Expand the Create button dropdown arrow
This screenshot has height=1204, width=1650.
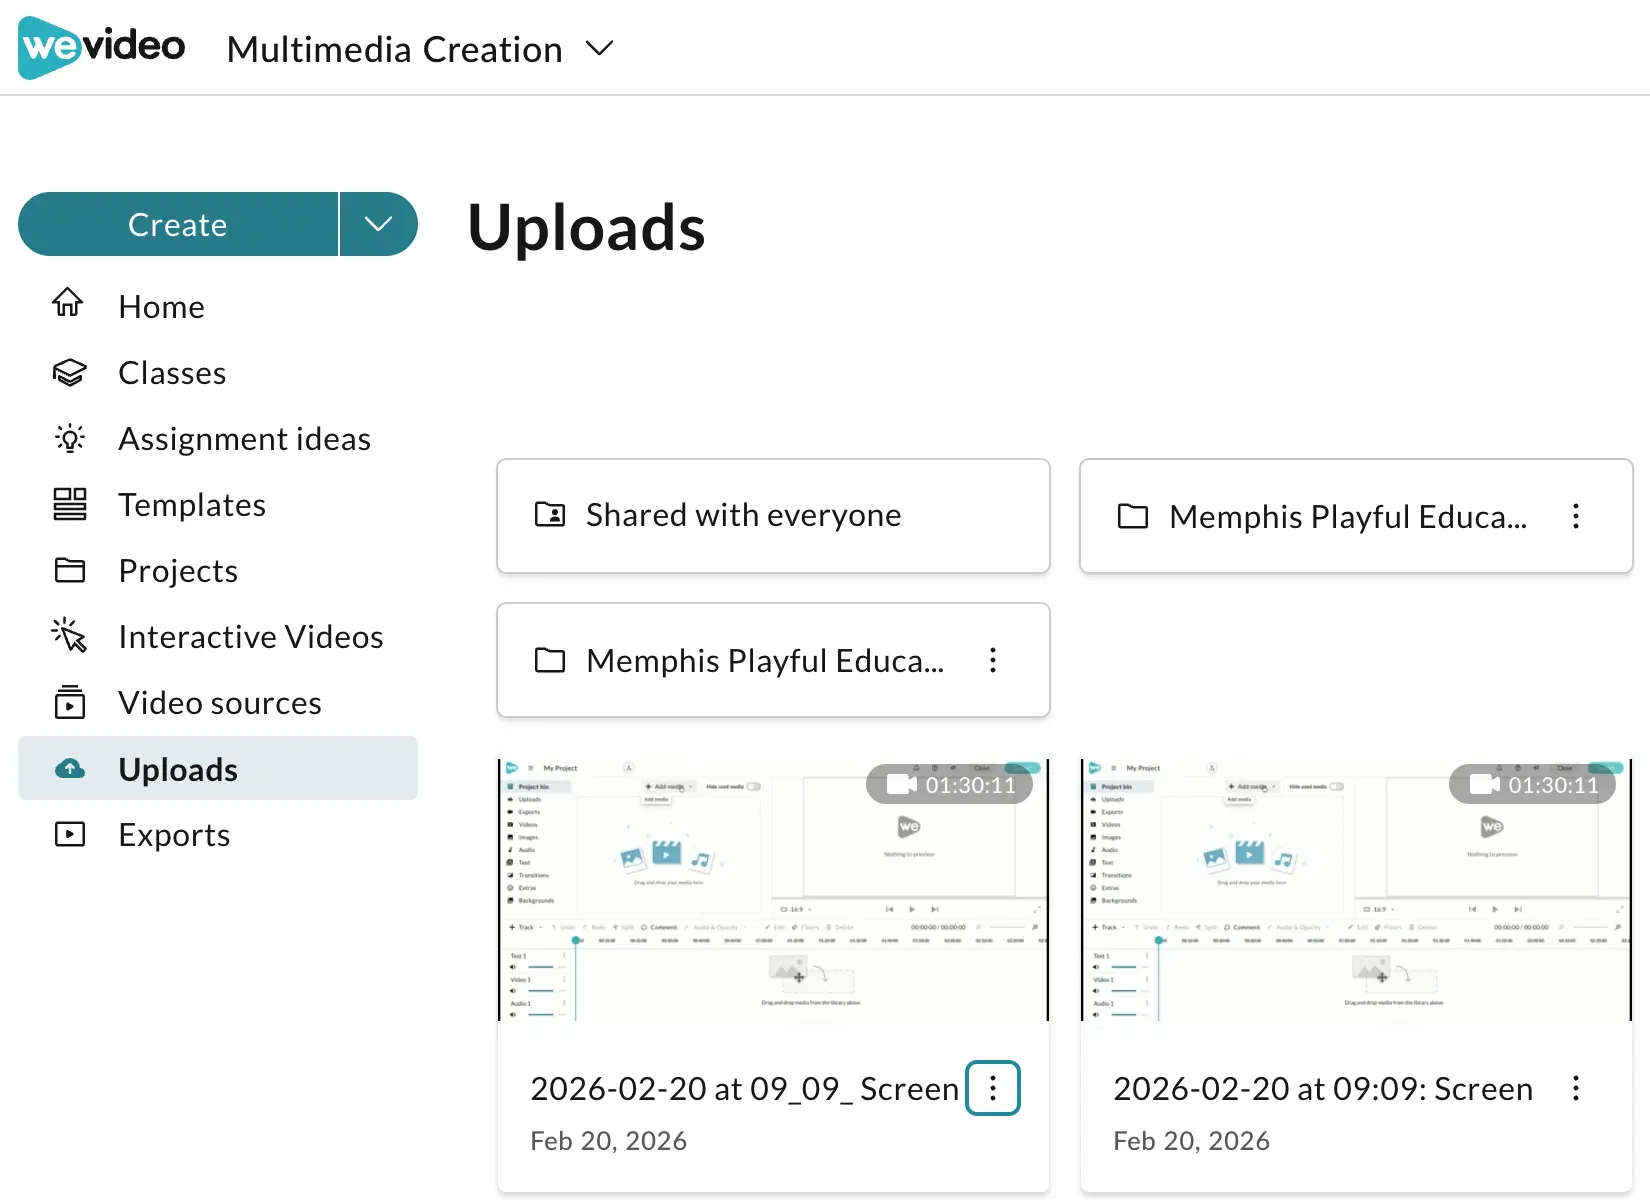click(379, 224)
